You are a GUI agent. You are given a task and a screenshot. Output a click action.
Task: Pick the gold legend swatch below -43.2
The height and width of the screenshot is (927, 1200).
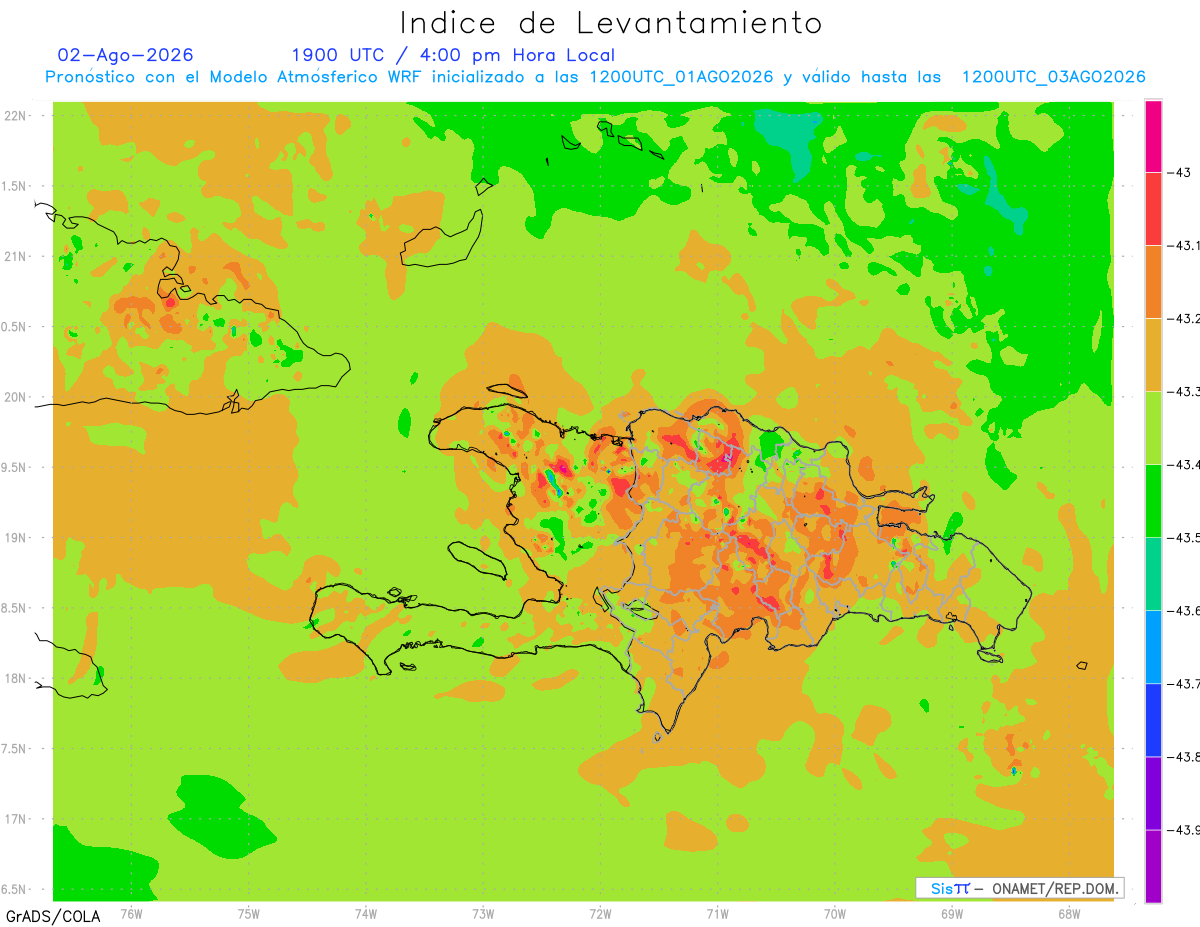coord(1153,354)
